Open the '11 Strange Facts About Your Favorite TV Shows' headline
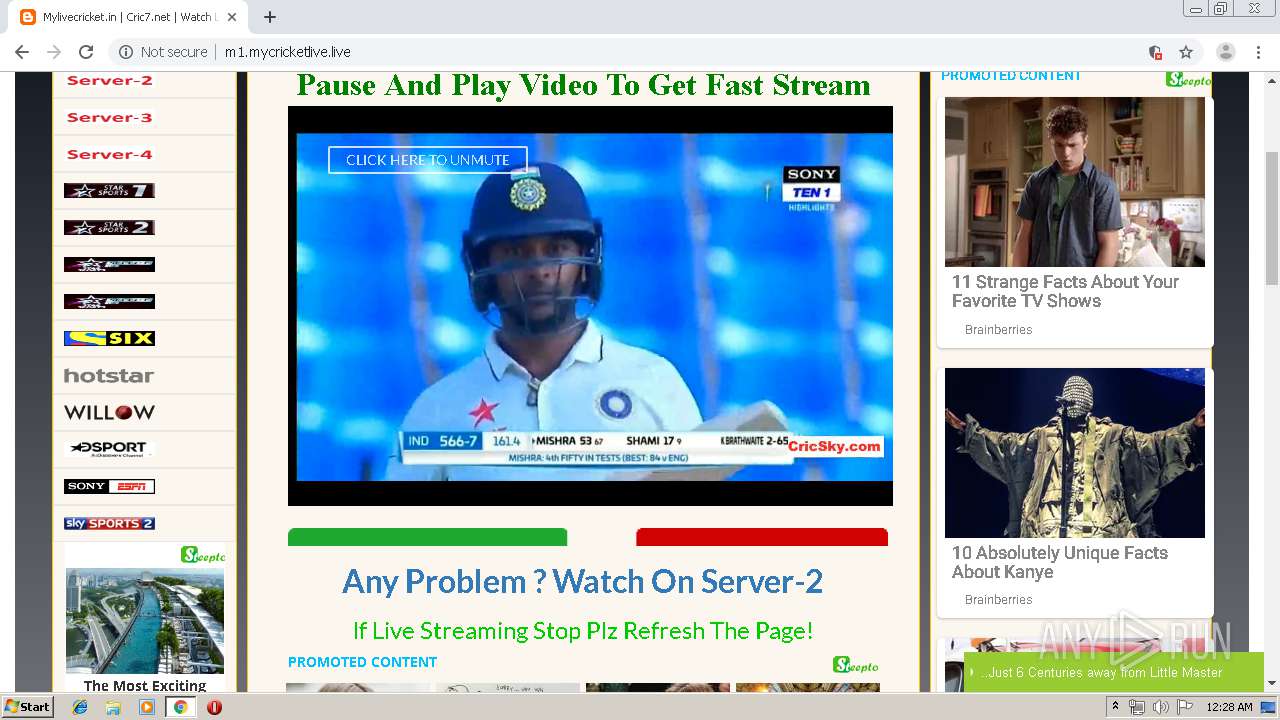This screenshot has width=1280, height=720. click(1065, 291)
